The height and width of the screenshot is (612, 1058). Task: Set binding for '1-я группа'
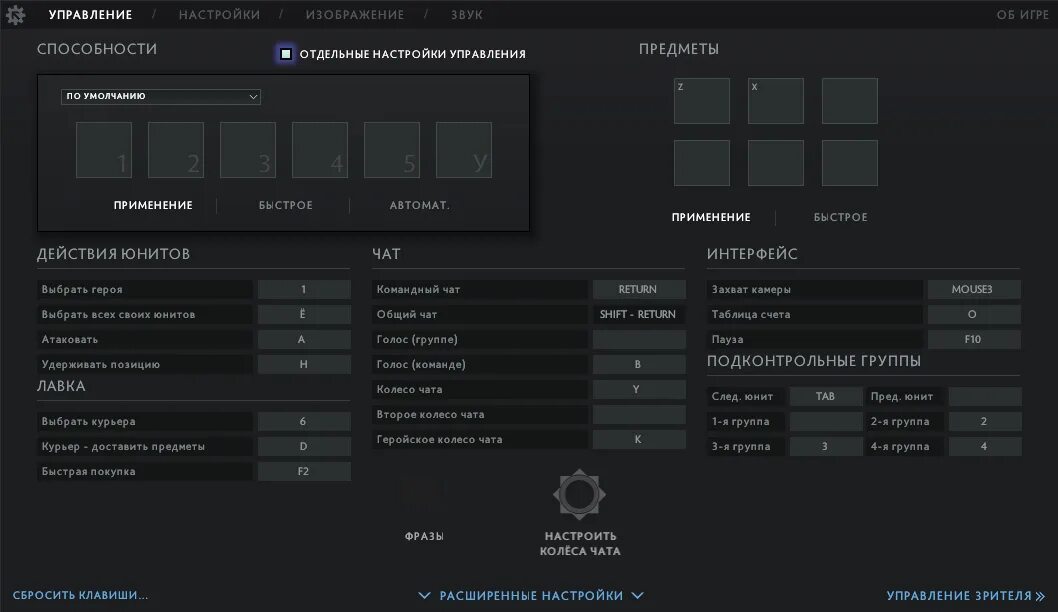[826, 422]
